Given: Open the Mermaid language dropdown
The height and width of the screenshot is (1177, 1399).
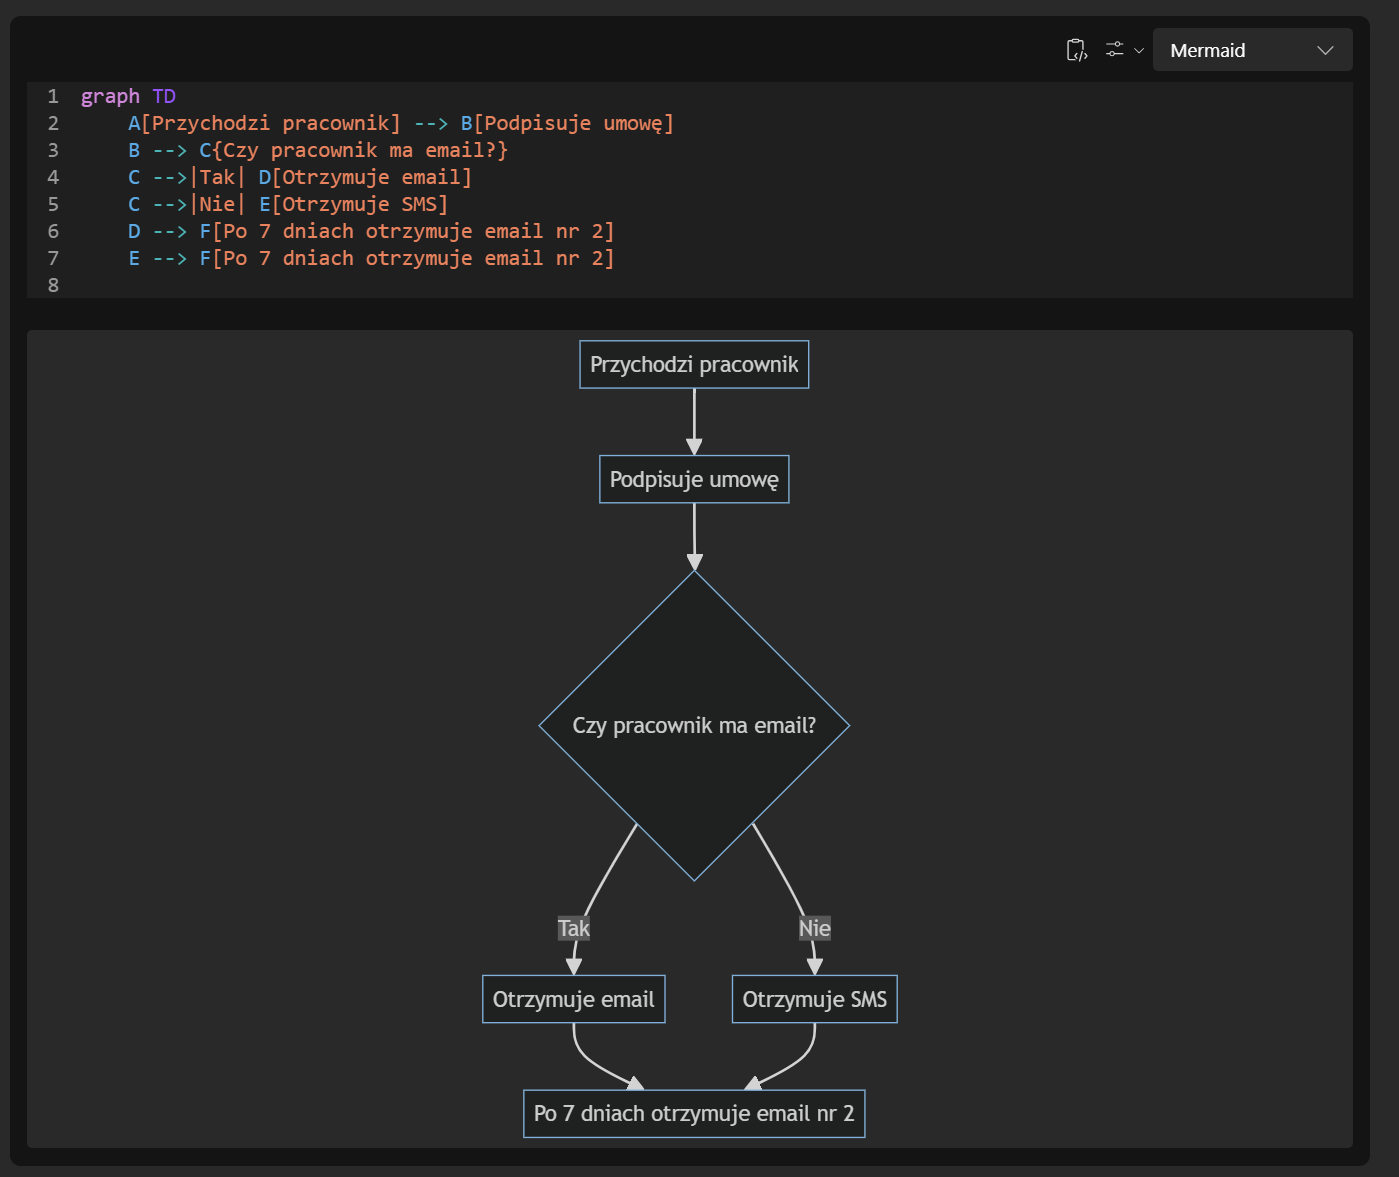Looking at the screenshot, I should (x=1252, y=50).
